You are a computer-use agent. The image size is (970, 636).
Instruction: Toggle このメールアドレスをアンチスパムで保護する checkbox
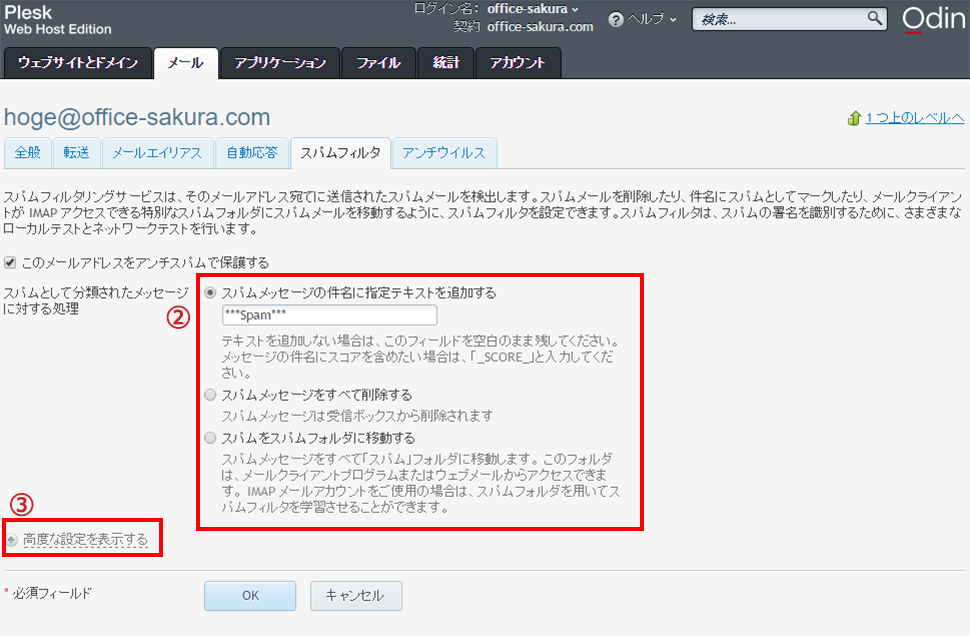pyautogui.click(x=10, y=262)
